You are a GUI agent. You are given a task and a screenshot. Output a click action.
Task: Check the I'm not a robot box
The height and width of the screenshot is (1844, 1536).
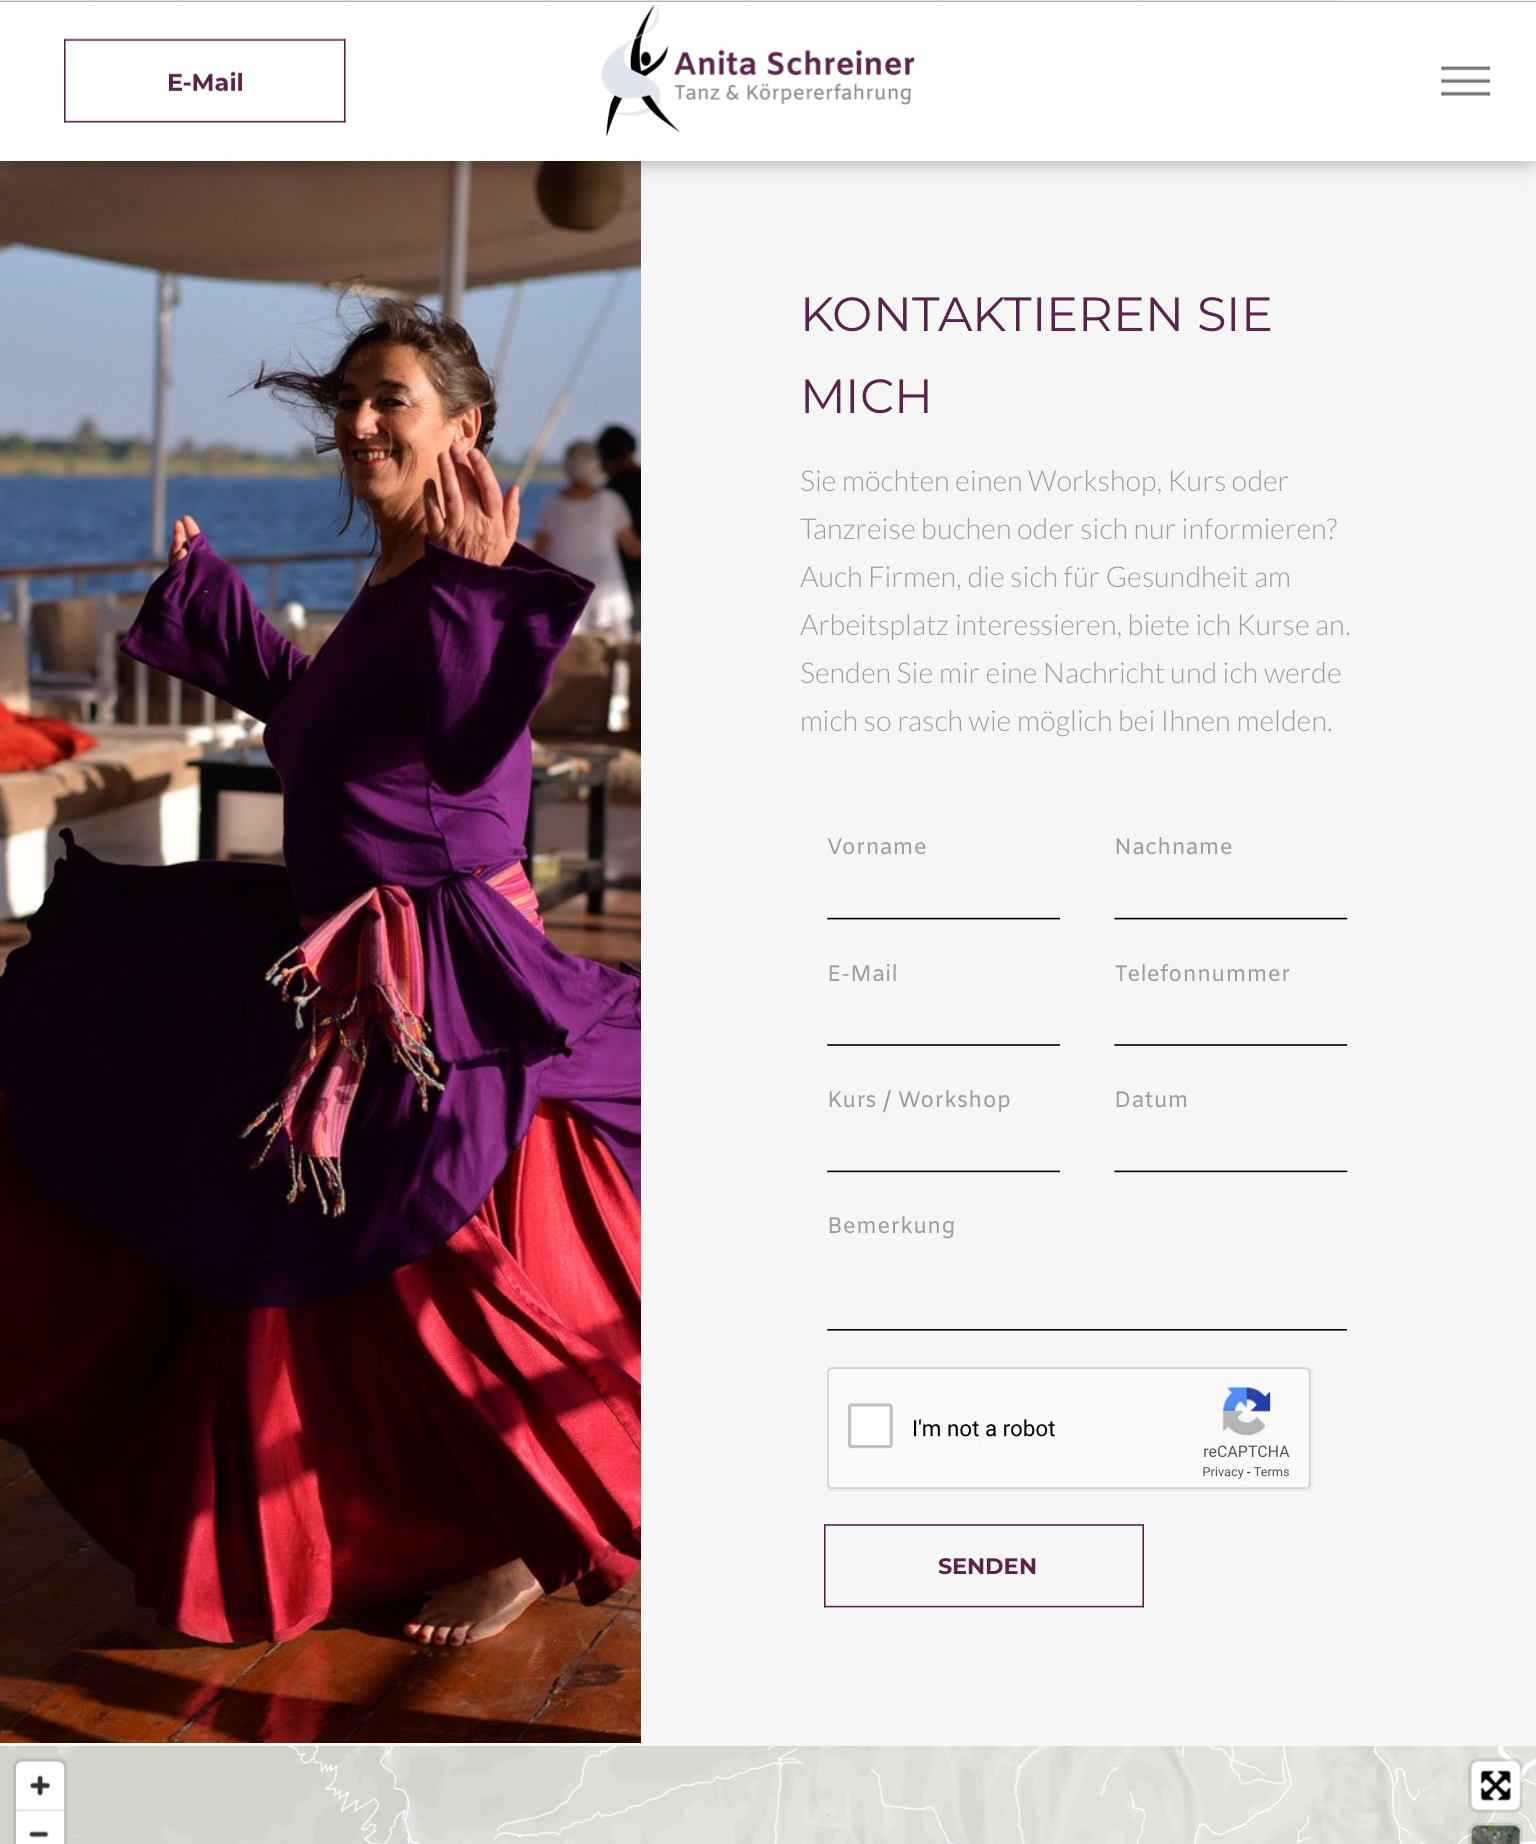click(870, 1426)
